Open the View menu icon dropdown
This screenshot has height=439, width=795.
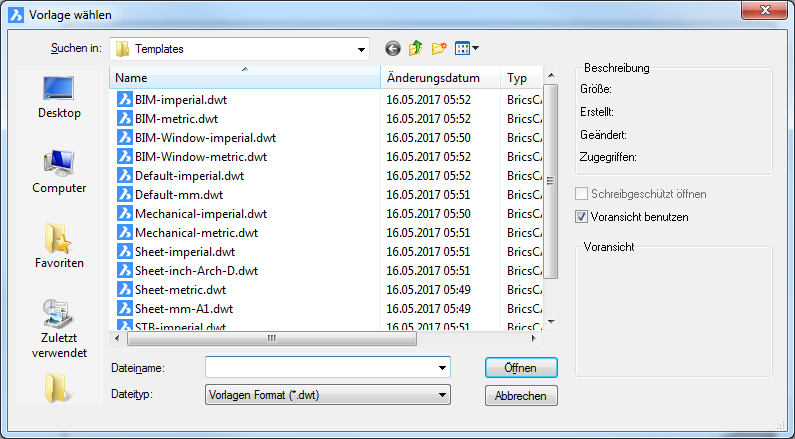point(466,48)
